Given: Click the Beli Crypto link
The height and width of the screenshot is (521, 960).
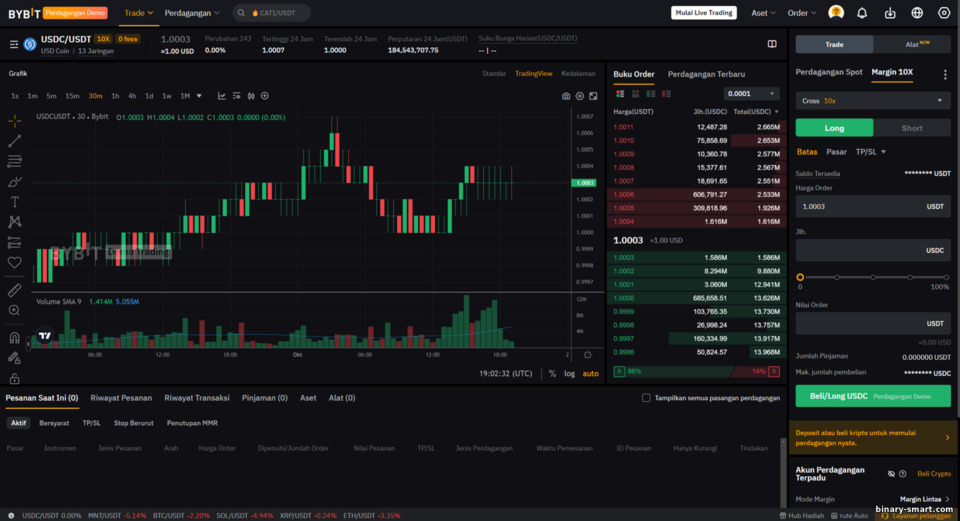Looking at the screenshot, I should pyautogui.click(x=934, y=474).
